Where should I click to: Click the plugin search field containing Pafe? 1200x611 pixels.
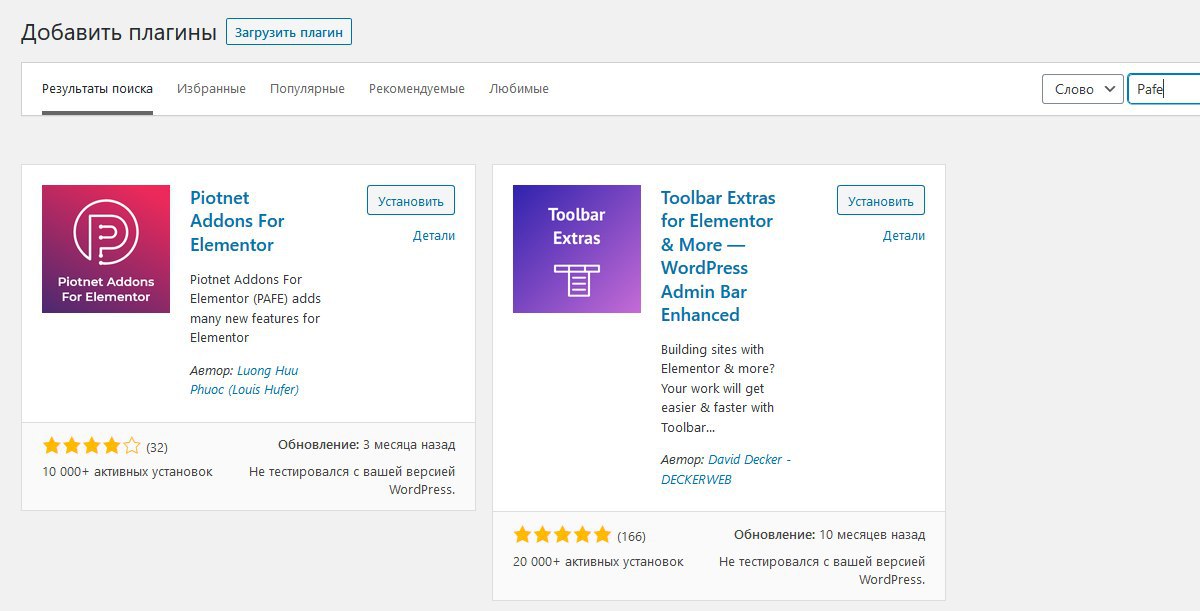tap(1164, 89)
